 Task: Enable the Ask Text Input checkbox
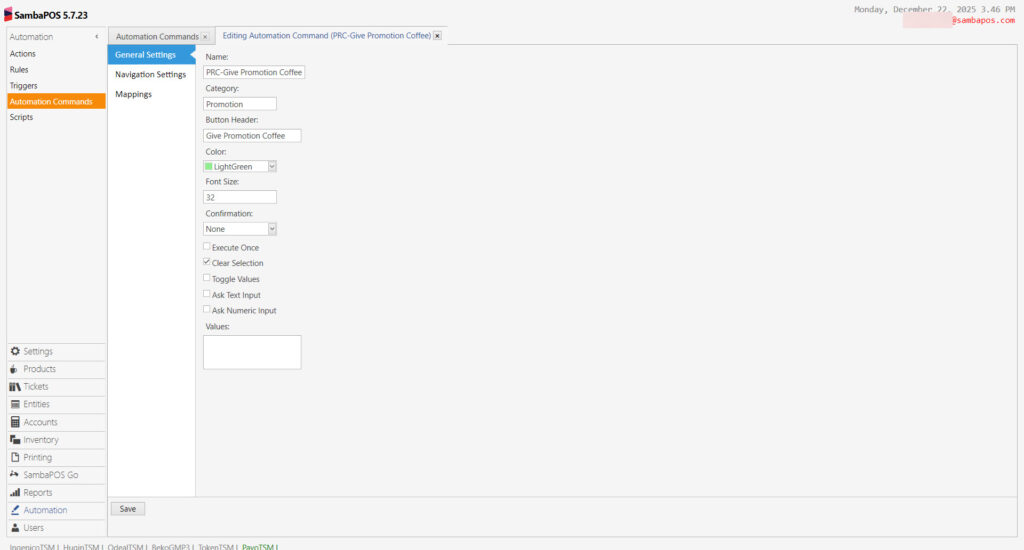tap(207, 295)
